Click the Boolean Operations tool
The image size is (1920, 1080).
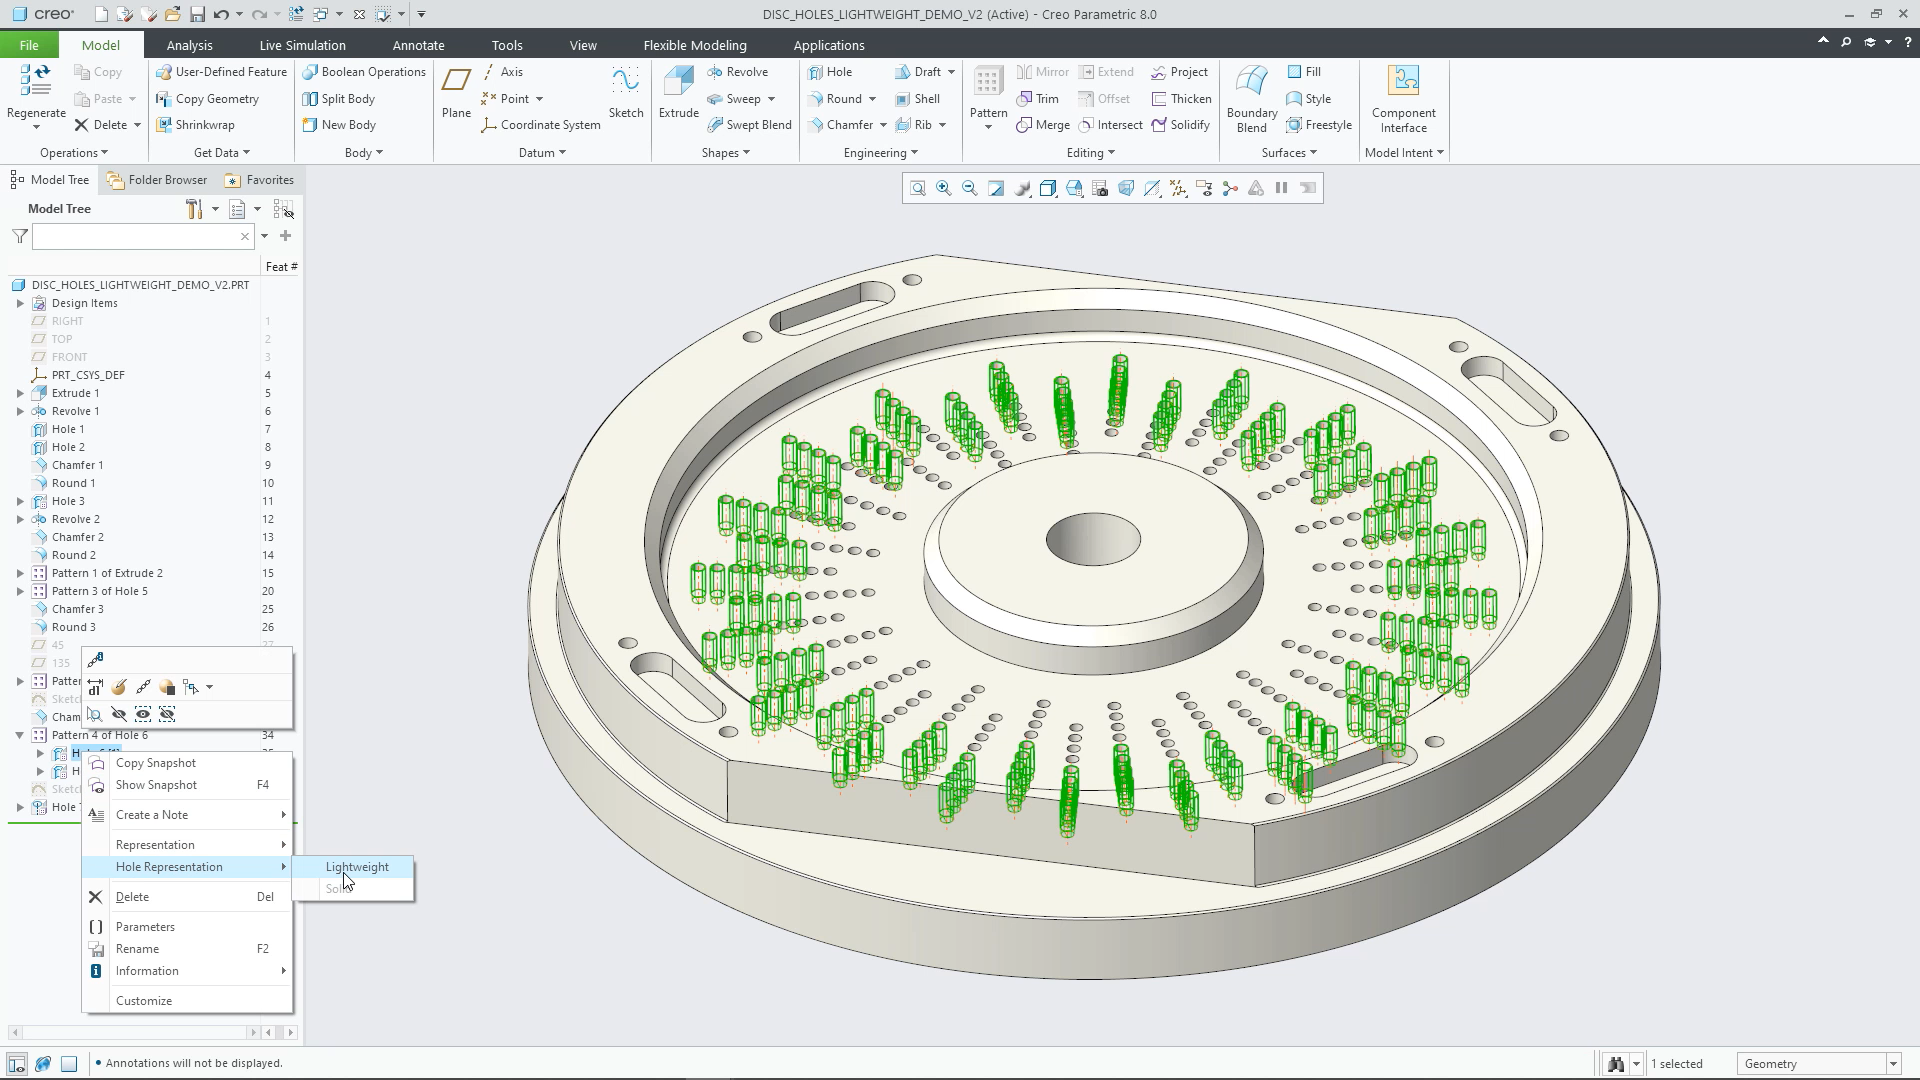pyautogui.click(x=364, y=72)
